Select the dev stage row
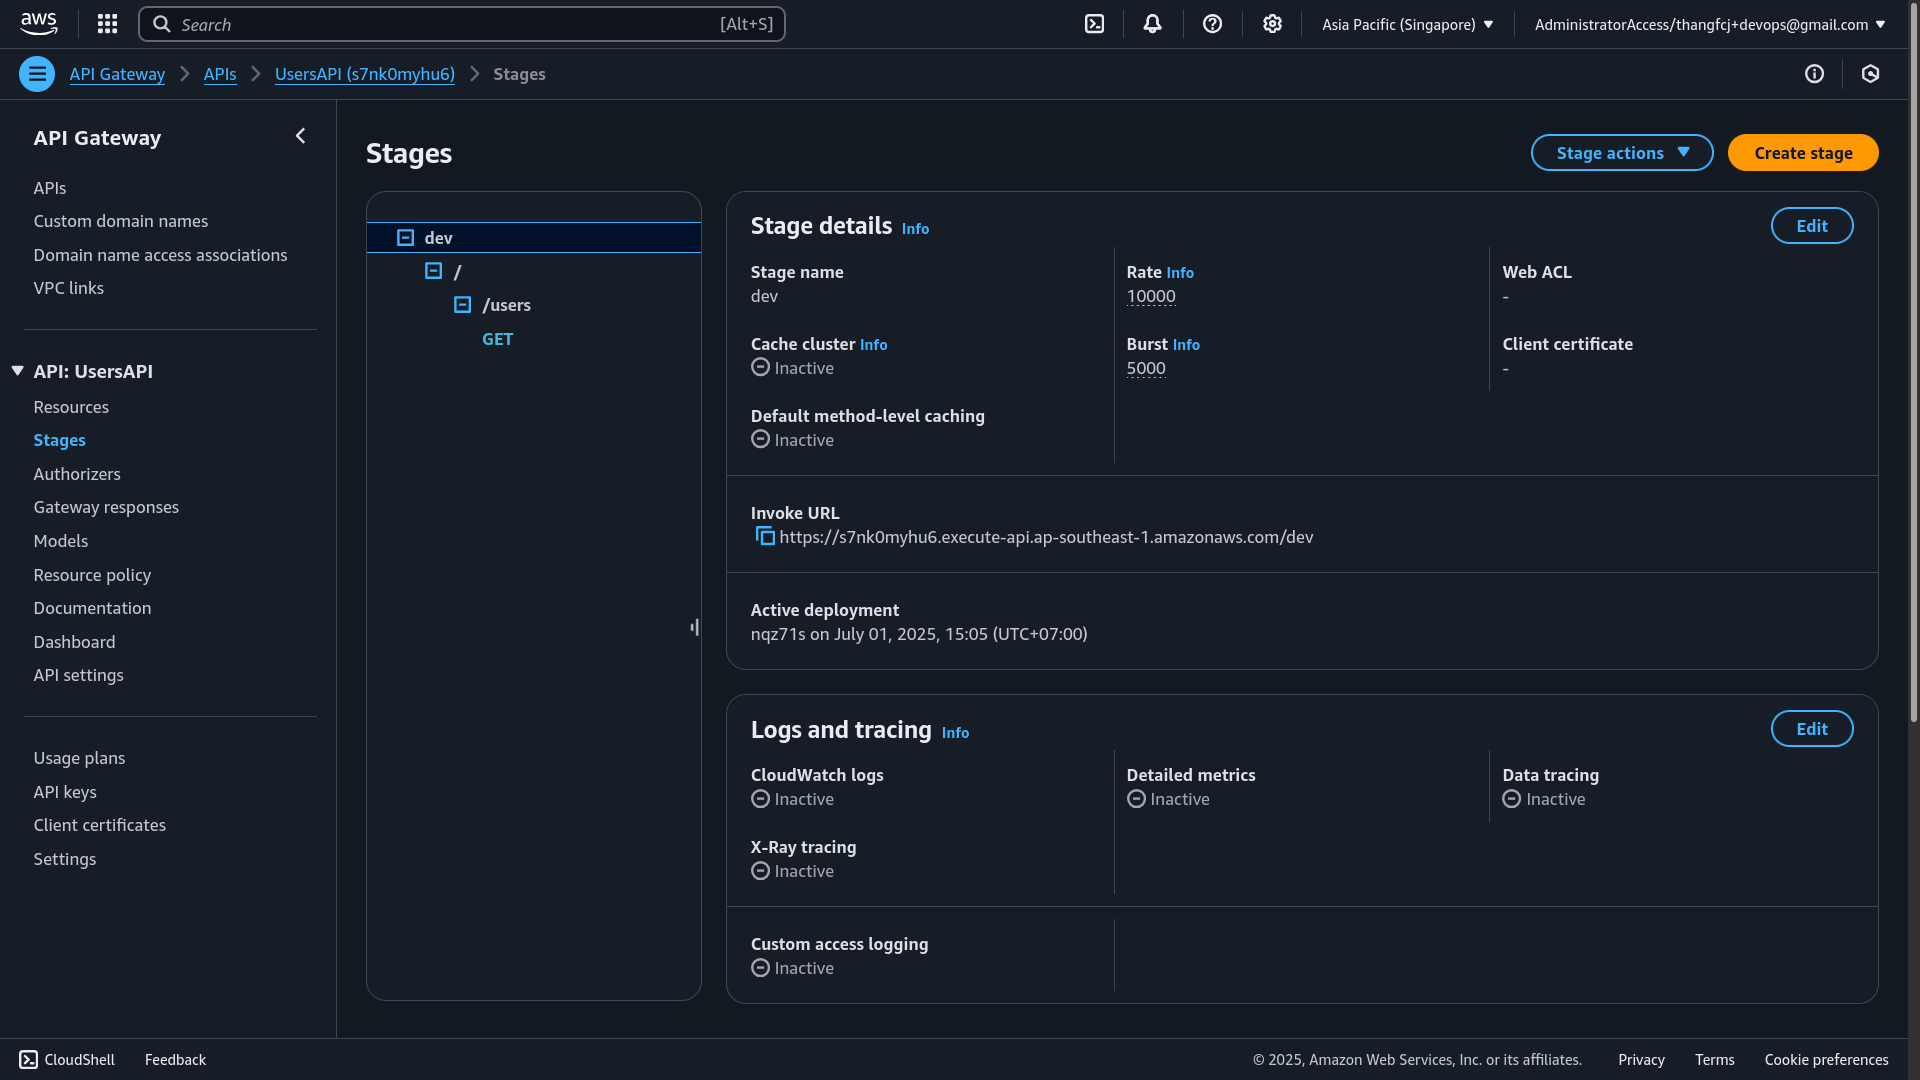Viewport: 1920px width, 1080px height. pyautogui.click(x=534, y=238)
